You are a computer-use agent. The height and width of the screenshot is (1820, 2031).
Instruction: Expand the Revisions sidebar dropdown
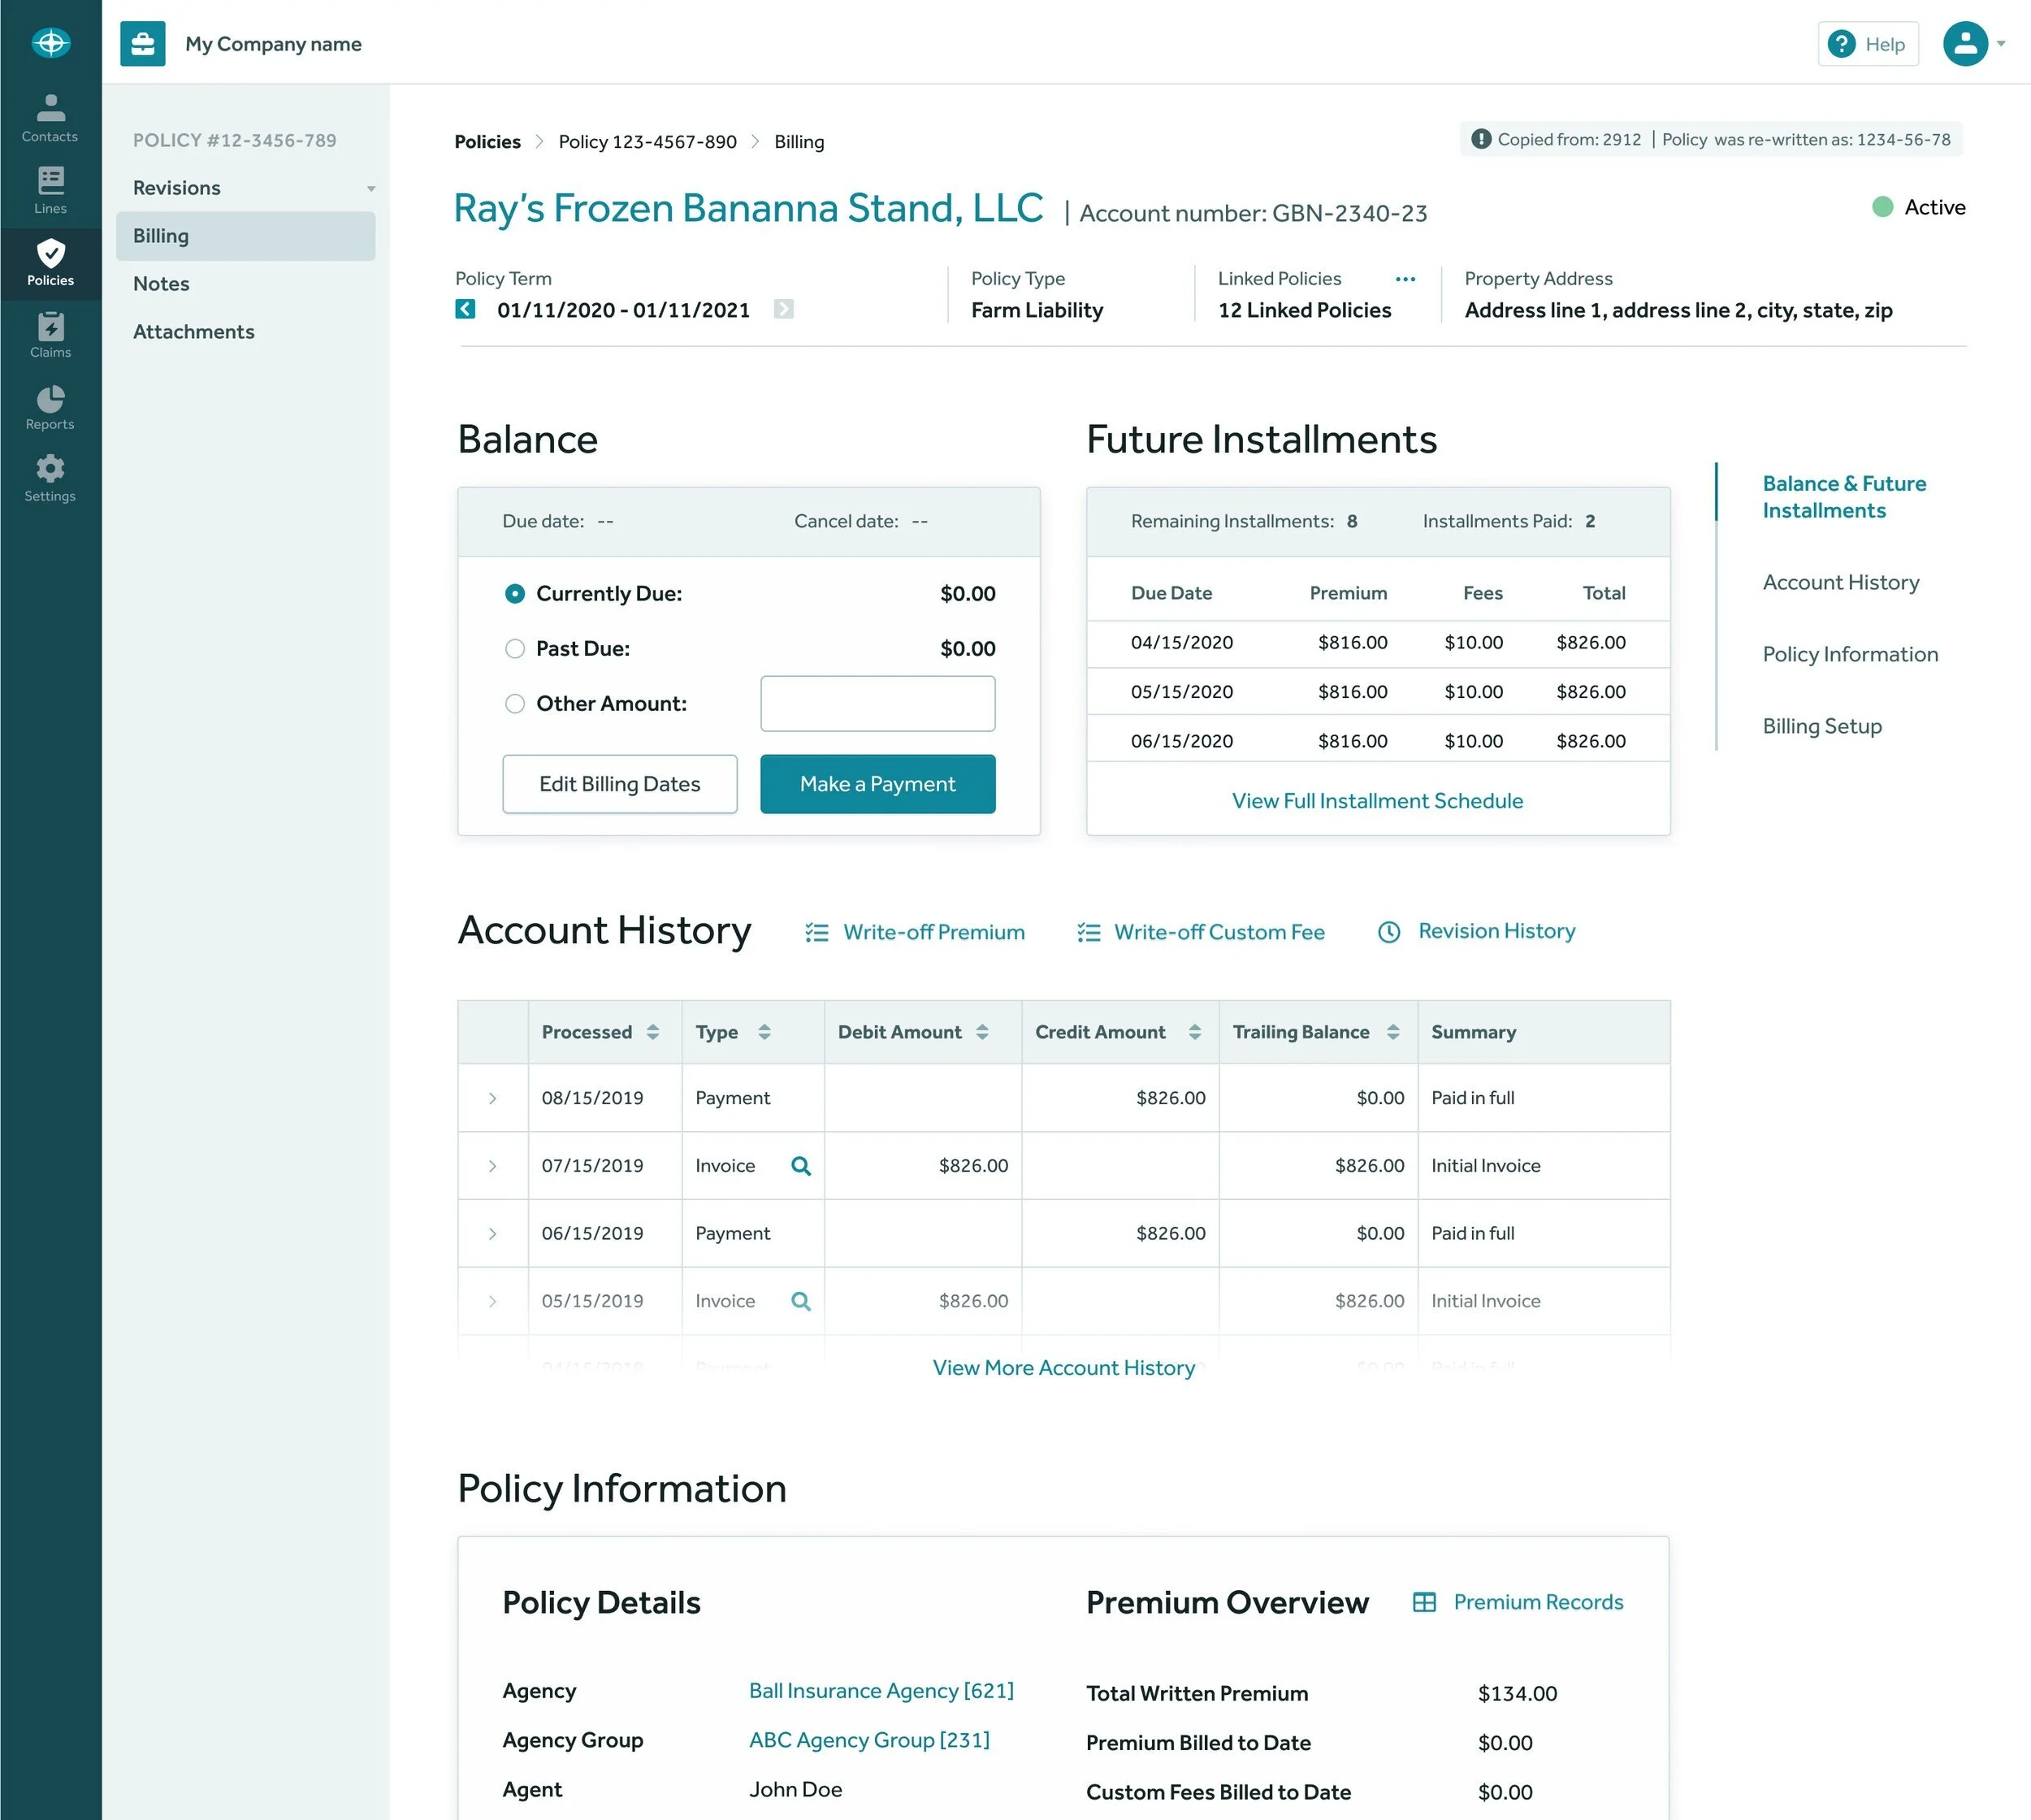pyautogui.click(x=371, y=189)
